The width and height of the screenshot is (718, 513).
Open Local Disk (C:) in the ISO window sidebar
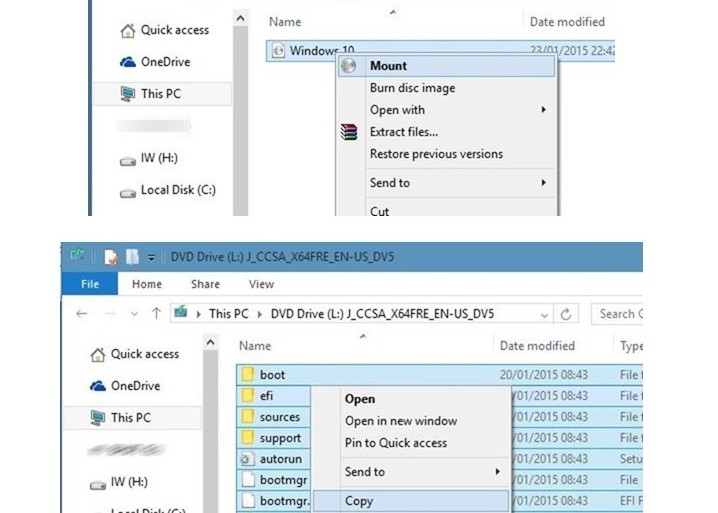(x=168, y=191)
